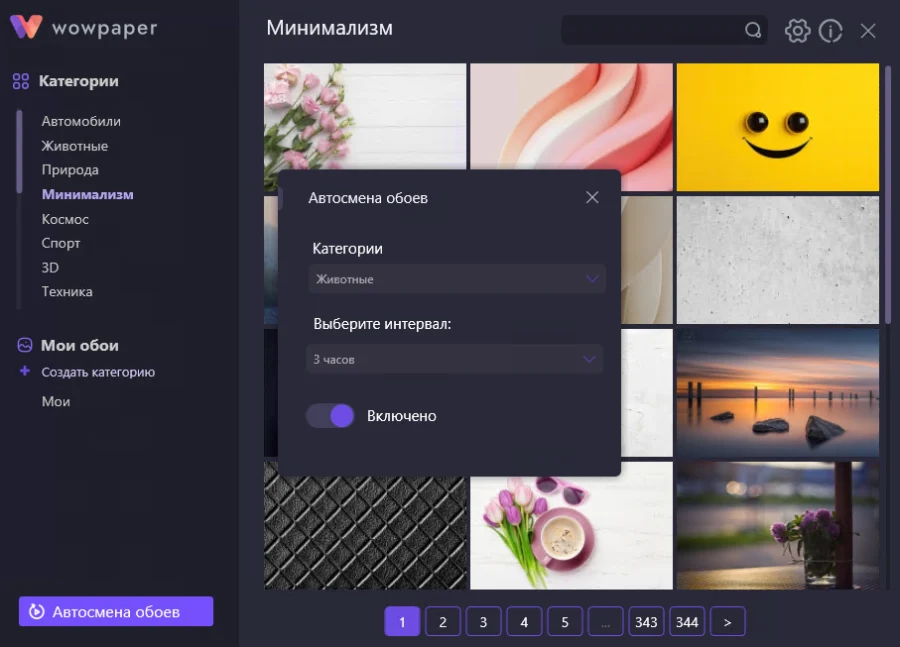
Task: Open settings via the gear icon
Action: (x=797, y=31)
